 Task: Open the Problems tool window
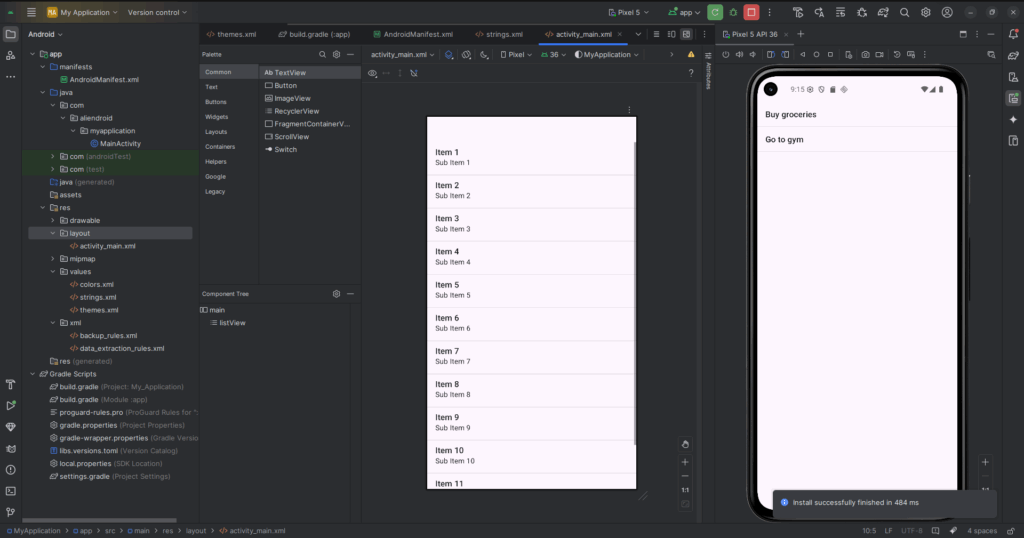10,469
